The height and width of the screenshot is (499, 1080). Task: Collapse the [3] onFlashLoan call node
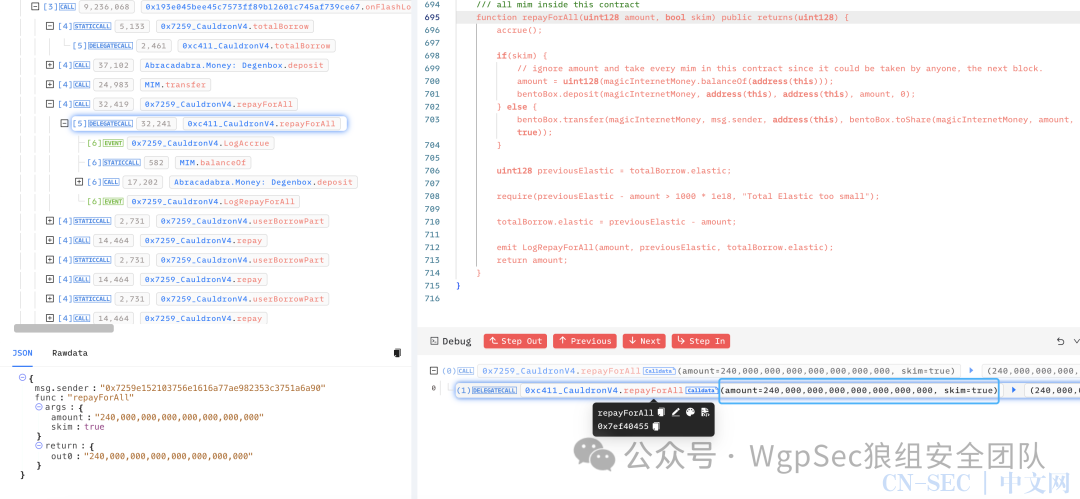tap(34, 7)
